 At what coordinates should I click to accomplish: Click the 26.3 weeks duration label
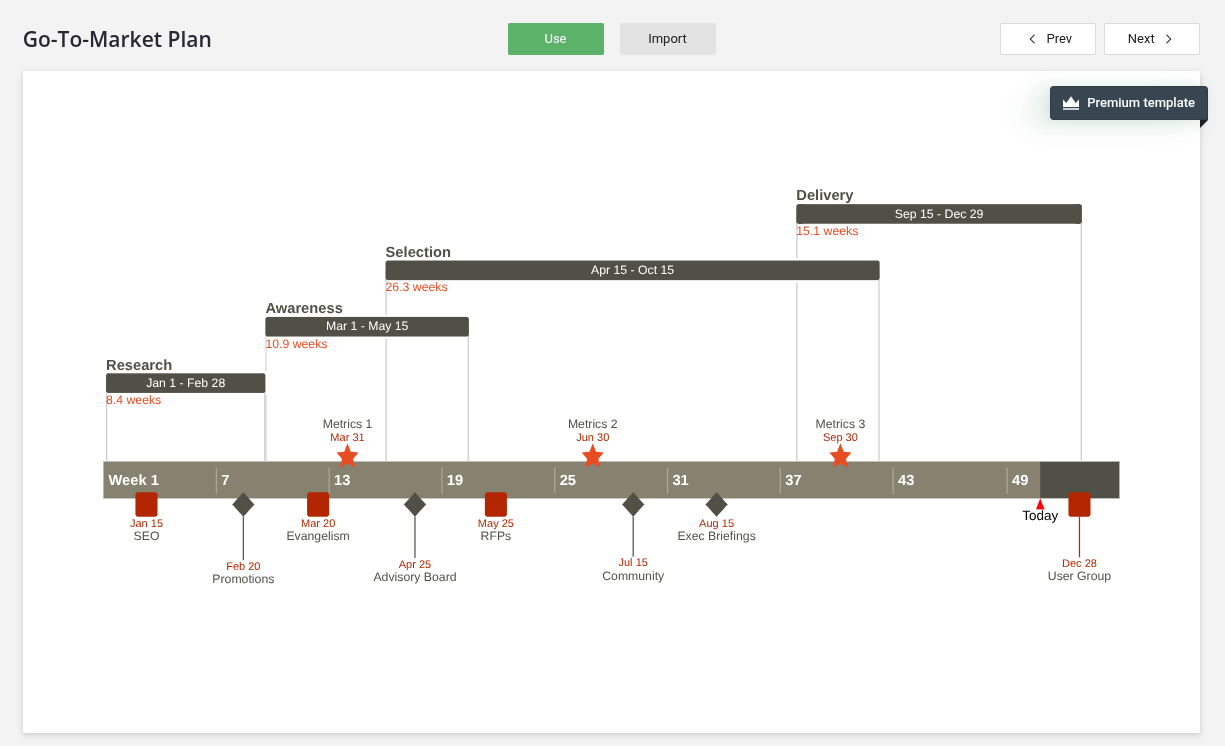[x=416, y=287]
